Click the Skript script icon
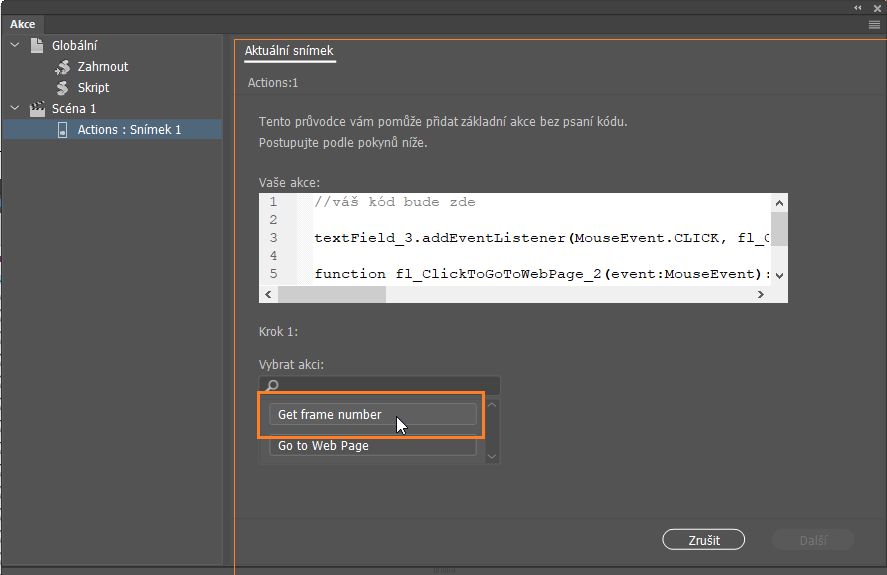This screenshot has width=887, height=575. click(x=62, y=88)
